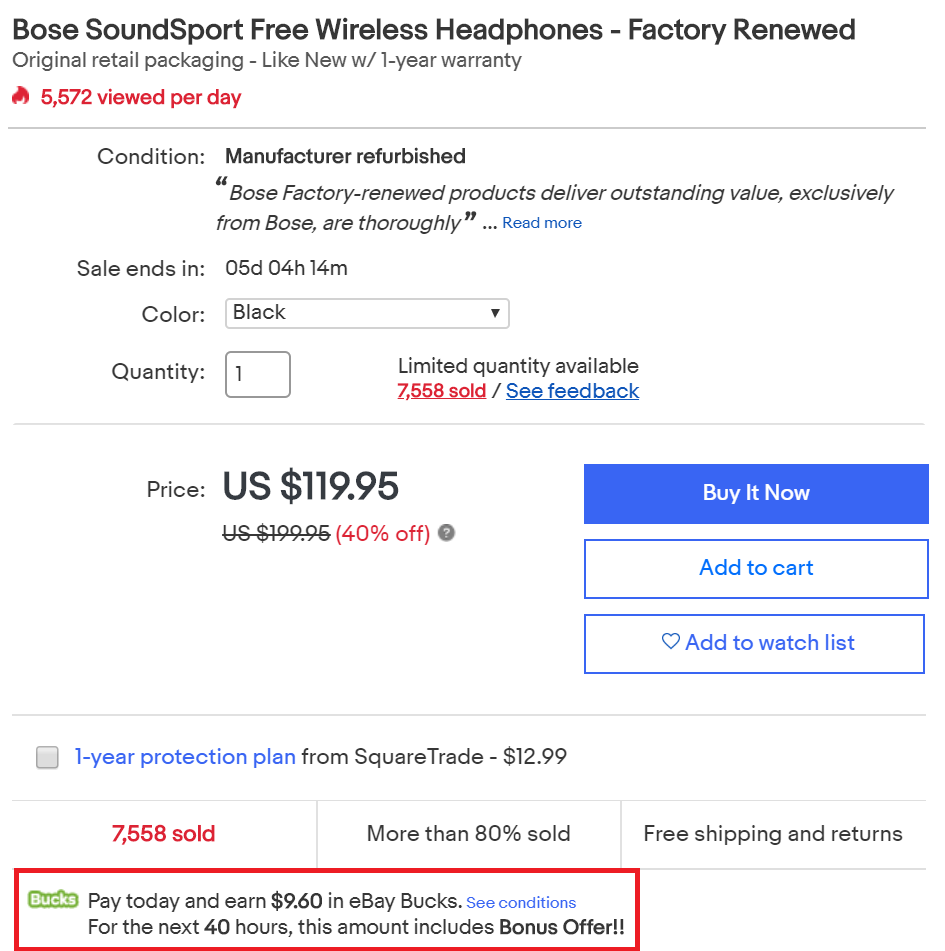The width and height of the screenshot is (945, 951).
Task: Click the Buy It Now button
Action: [756, 493]
